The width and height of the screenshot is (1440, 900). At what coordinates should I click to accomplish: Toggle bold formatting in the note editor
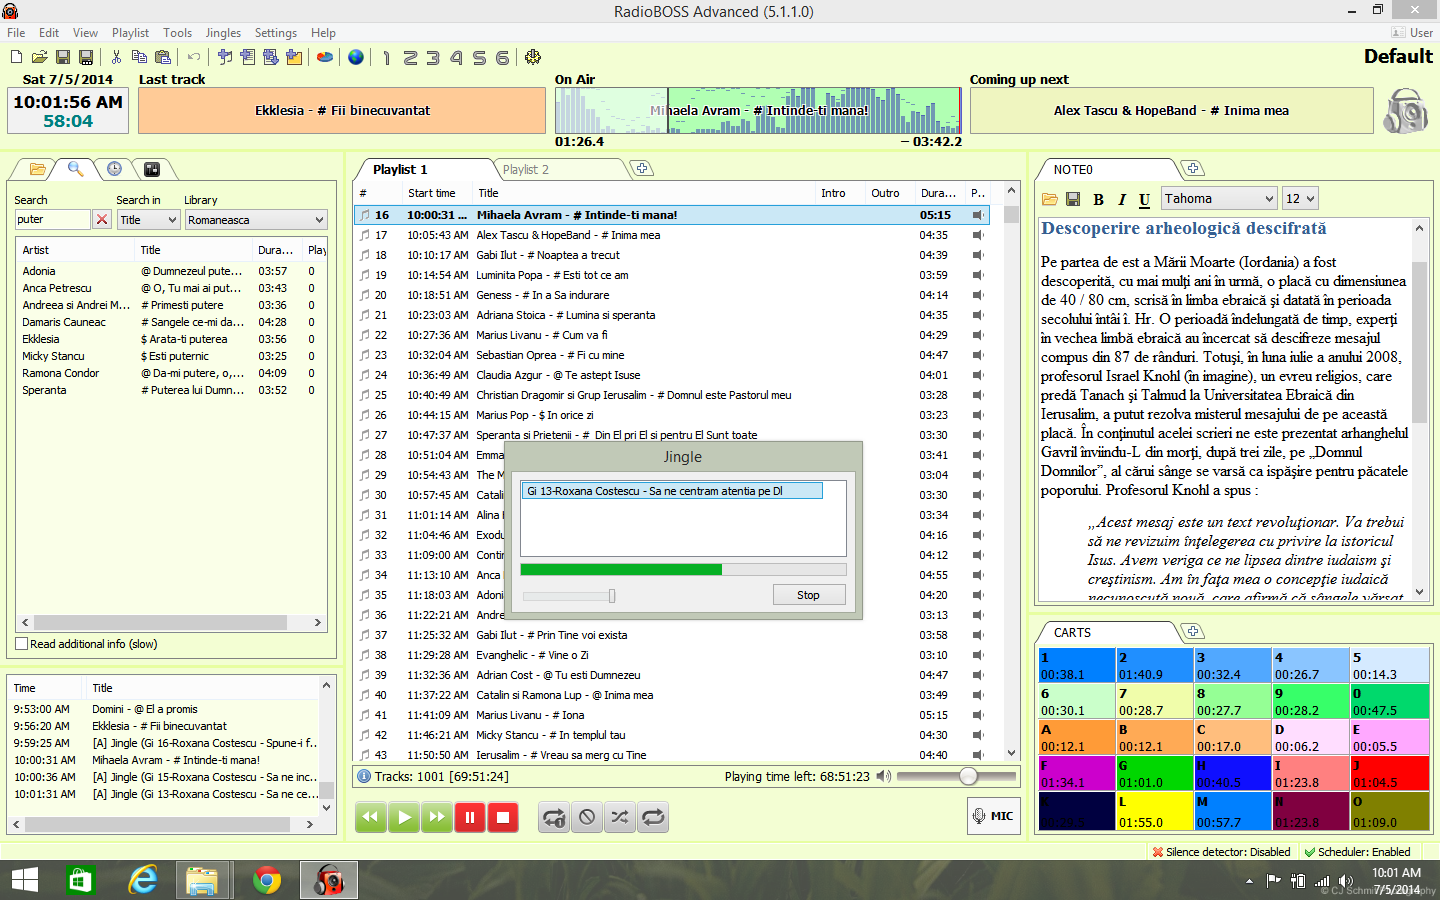click(1098, 199)
